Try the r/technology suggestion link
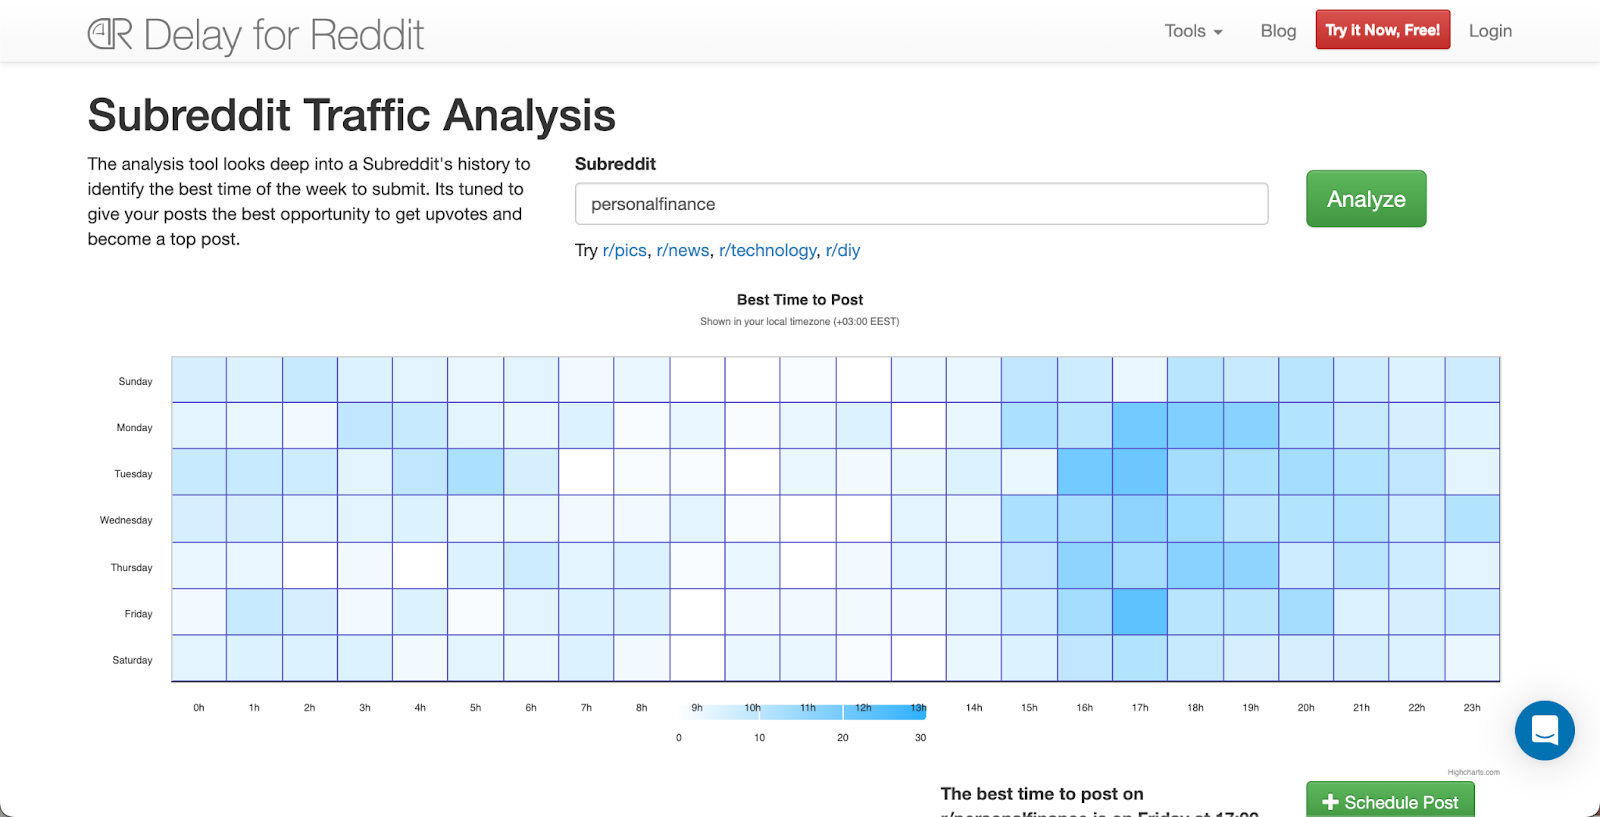 (768, 250)
